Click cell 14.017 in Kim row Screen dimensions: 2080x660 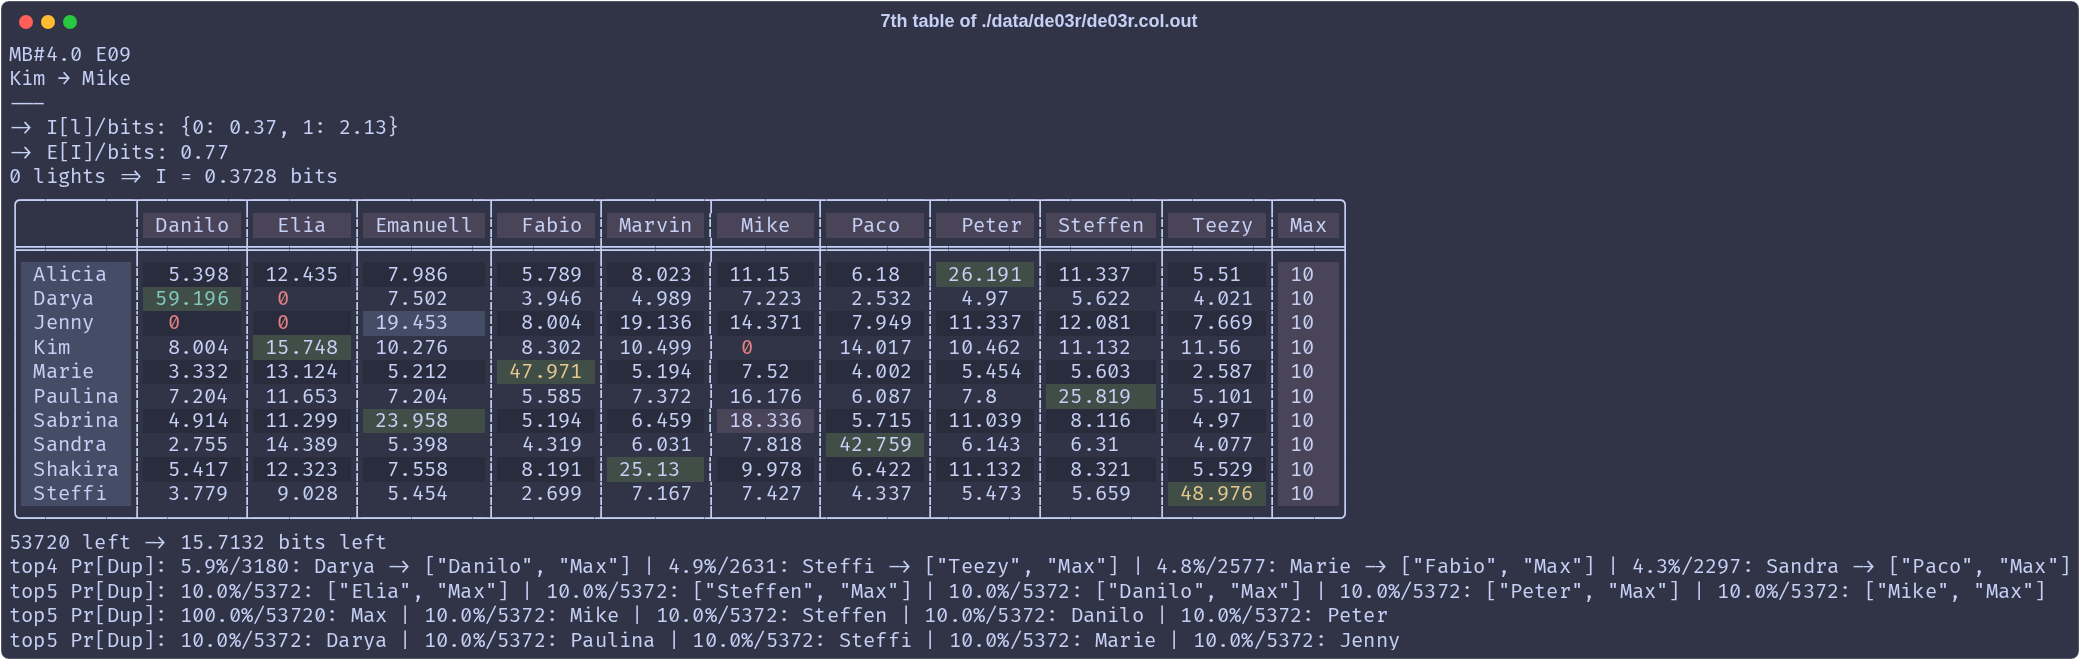[x=875, y=347]
